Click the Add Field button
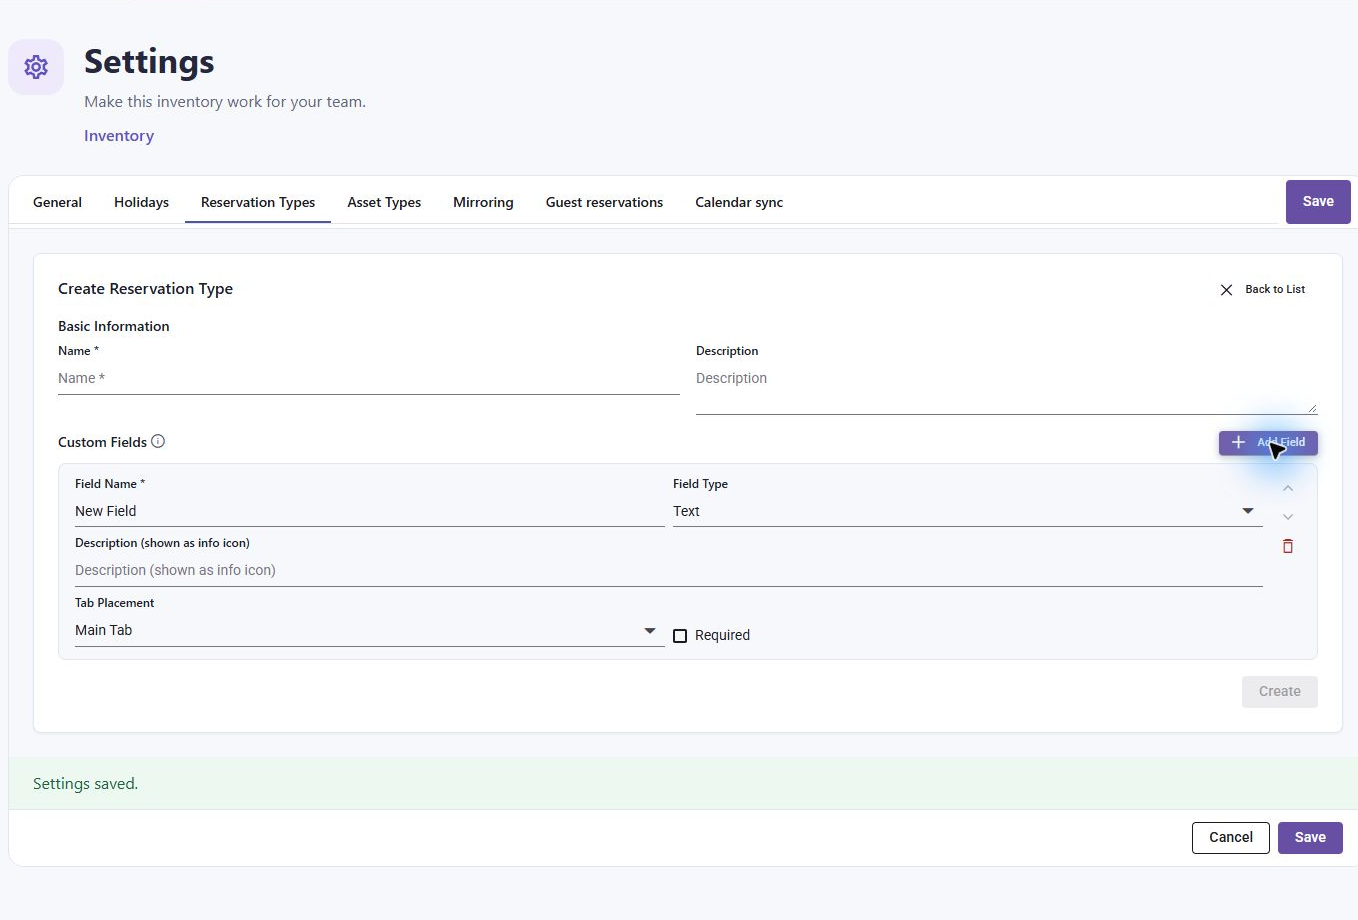Image resolution: width=1358 pixels, height=920 pixels. [1268, 443]
